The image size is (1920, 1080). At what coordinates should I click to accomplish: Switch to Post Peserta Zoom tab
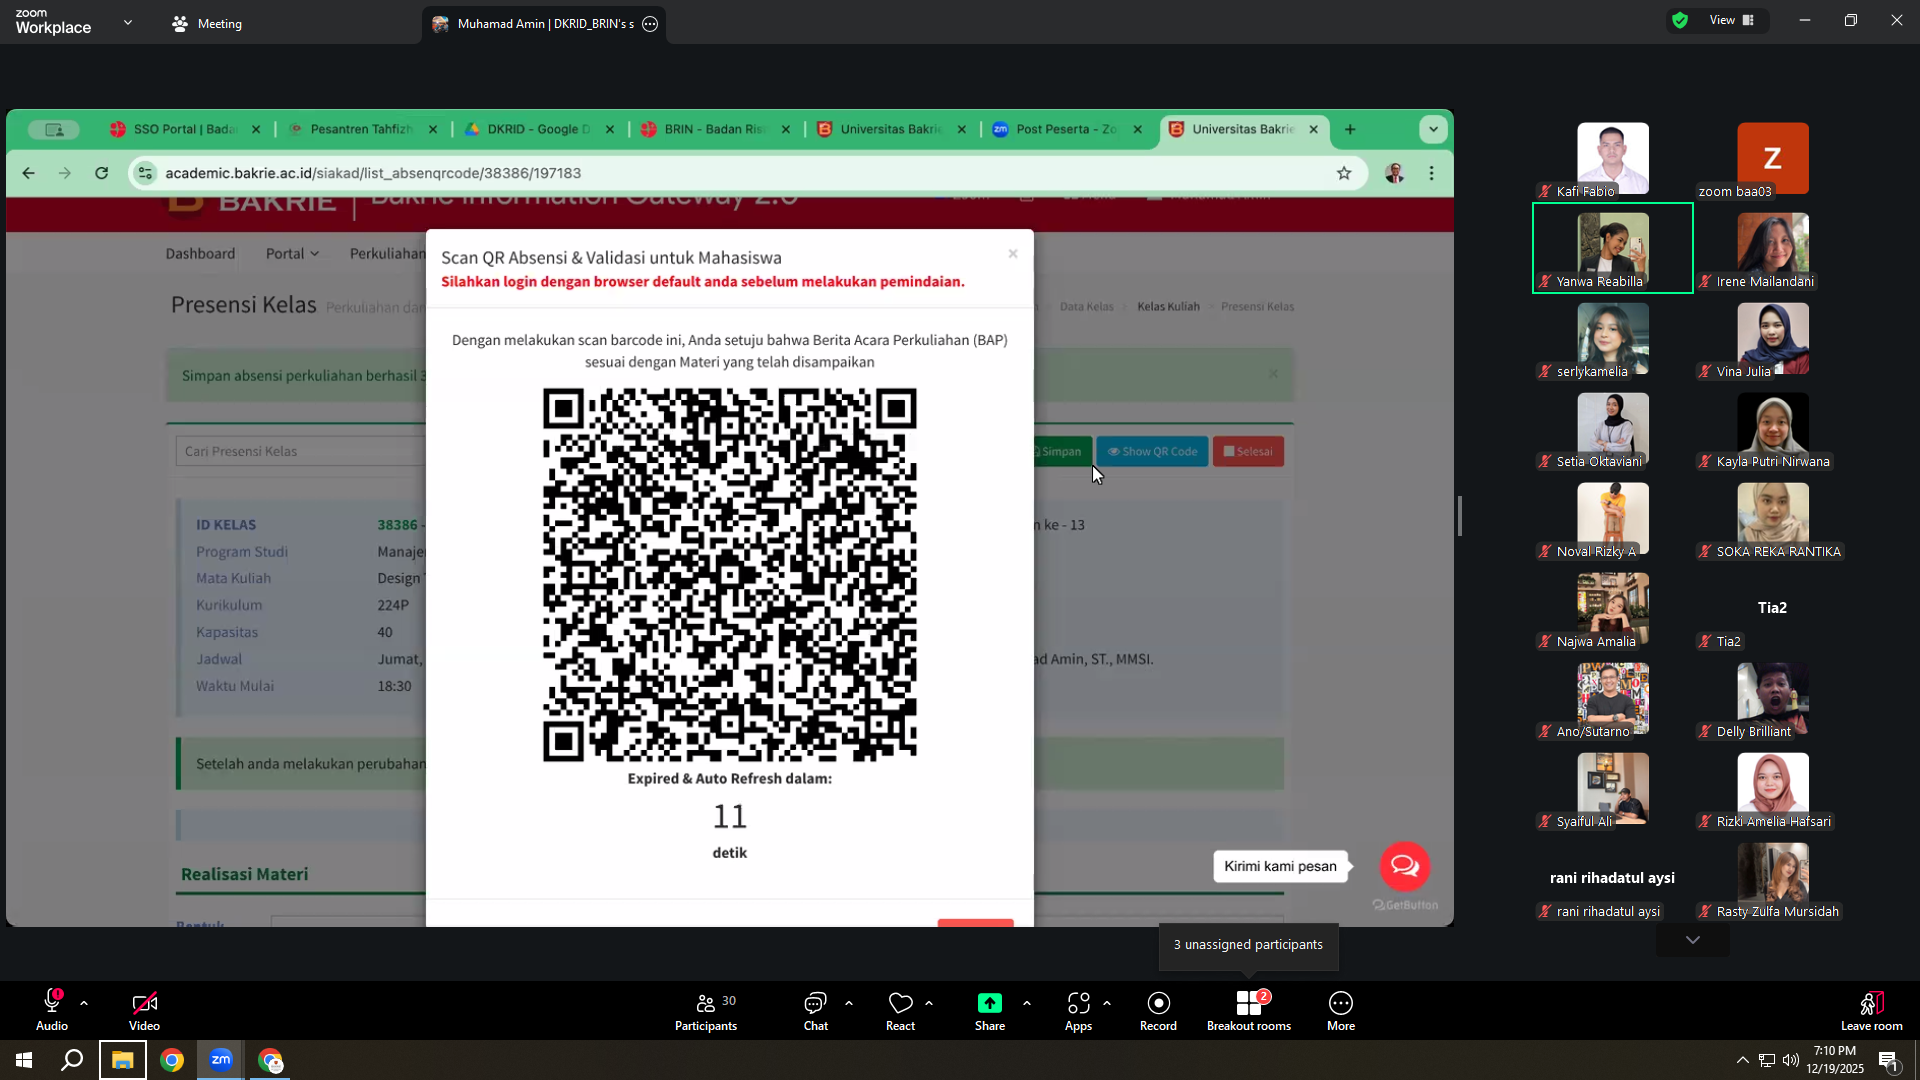pyautogui.click(x=1066, y=129)
